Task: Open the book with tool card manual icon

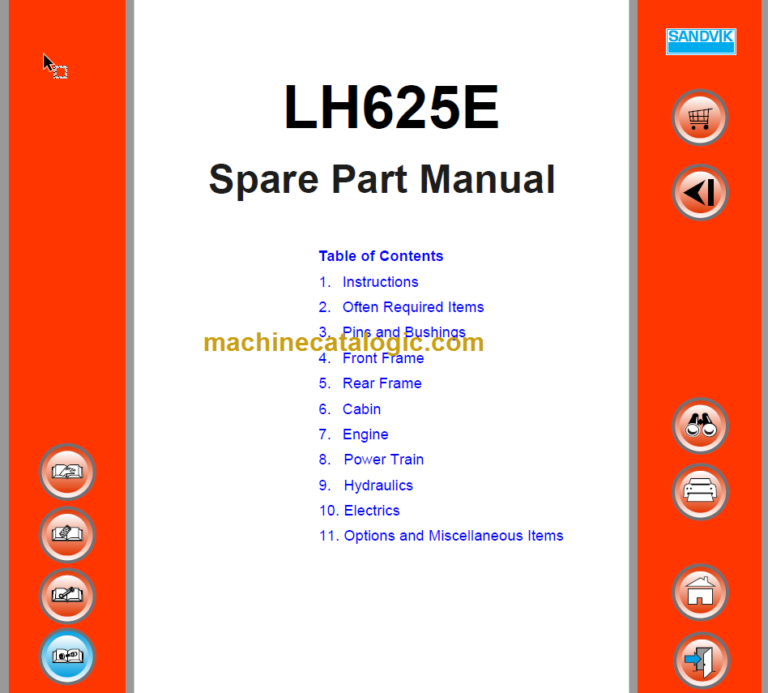Action: click(x=67, y=534)
